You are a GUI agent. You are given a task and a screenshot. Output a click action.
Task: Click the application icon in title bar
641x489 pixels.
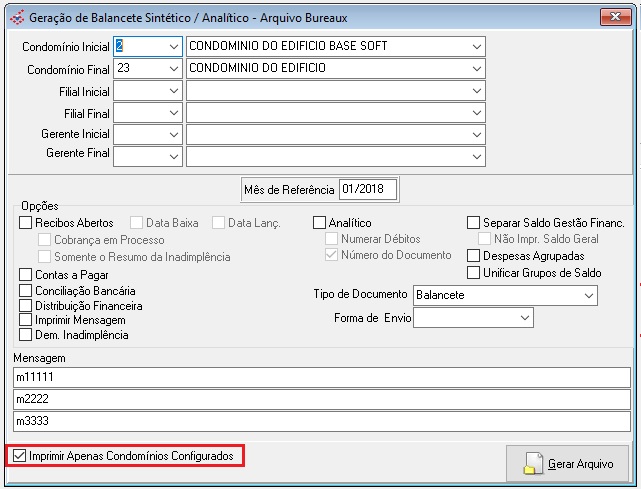click(x=17, y=17)
